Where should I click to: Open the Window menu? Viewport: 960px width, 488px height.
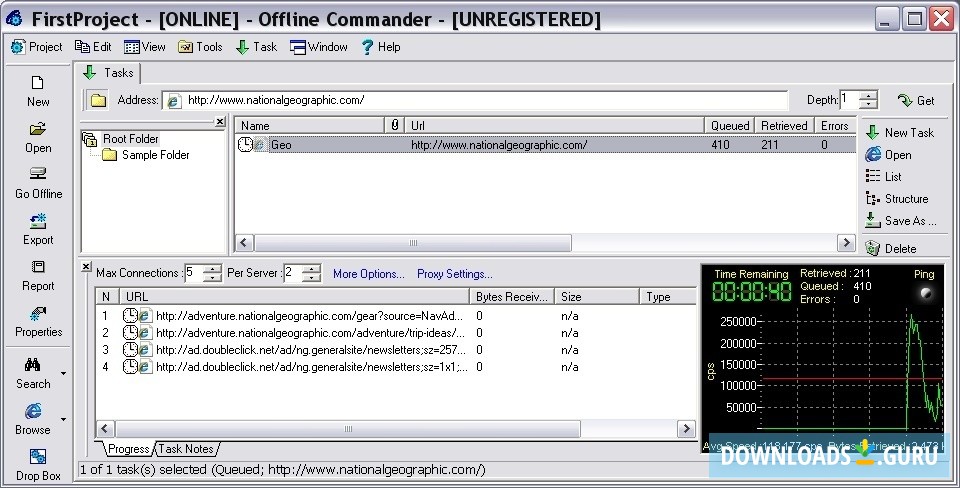319,47
